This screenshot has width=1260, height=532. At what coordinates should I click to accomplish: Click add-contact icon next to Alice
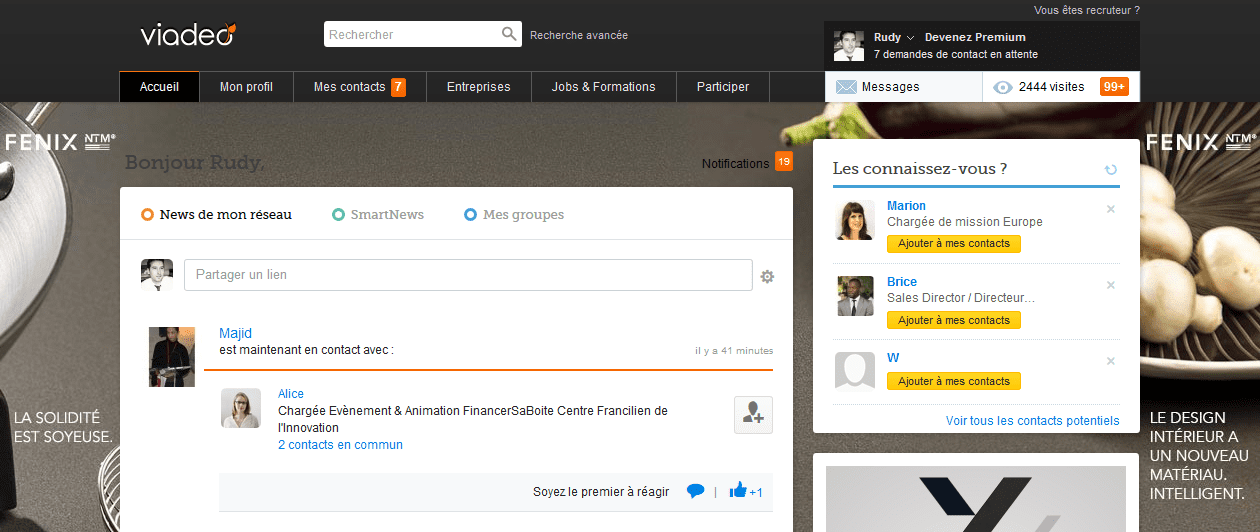point(753,415)
